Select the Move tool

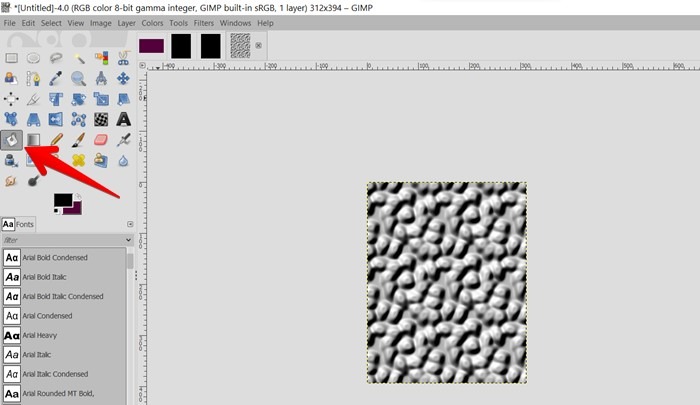click(124, 79)
